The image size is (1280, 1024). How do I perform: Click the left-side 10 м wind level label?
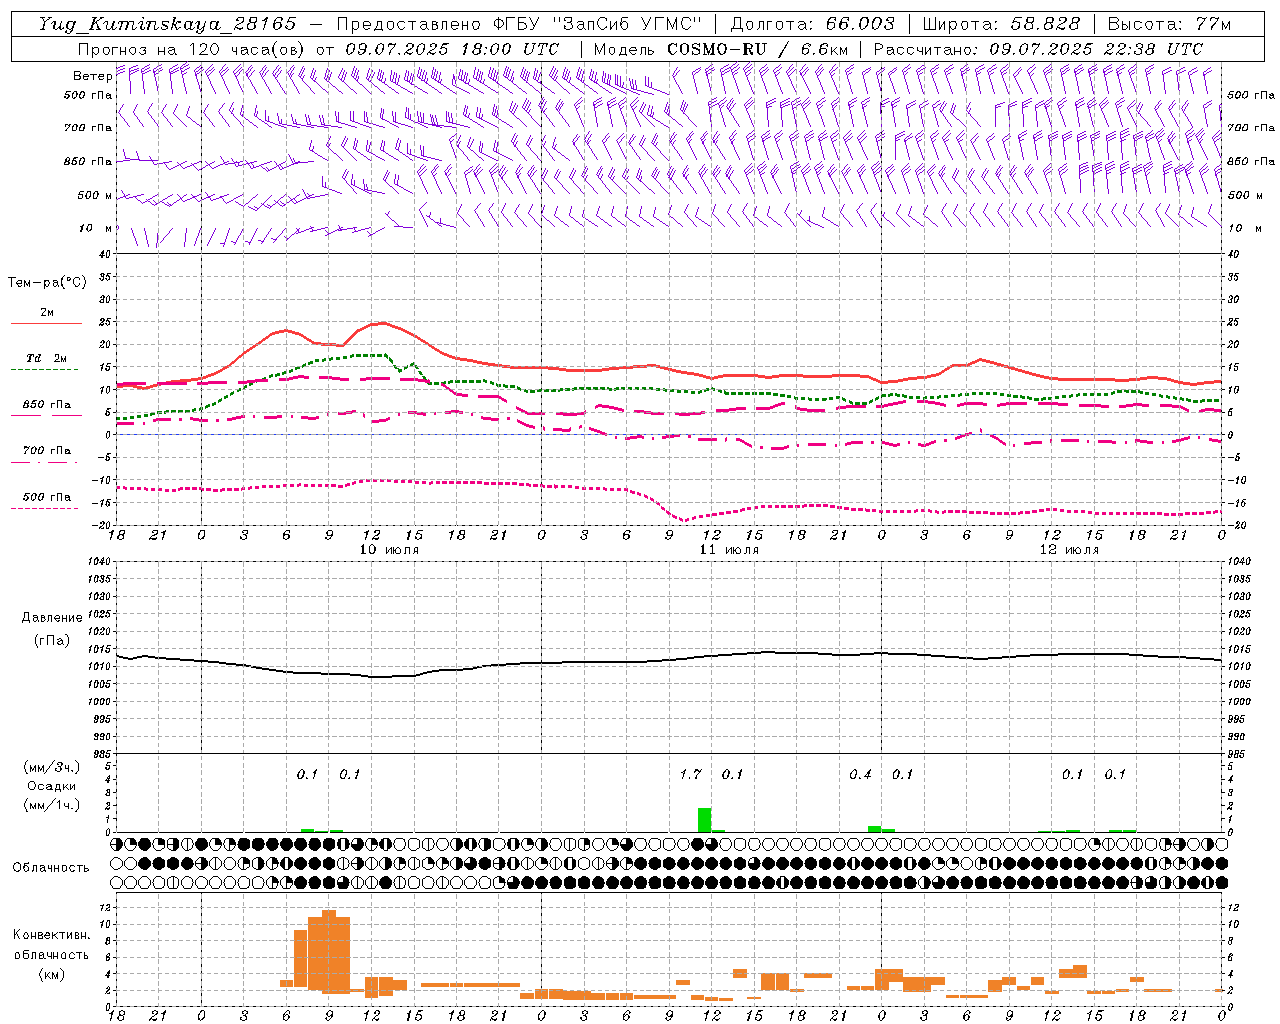(96, 229)
